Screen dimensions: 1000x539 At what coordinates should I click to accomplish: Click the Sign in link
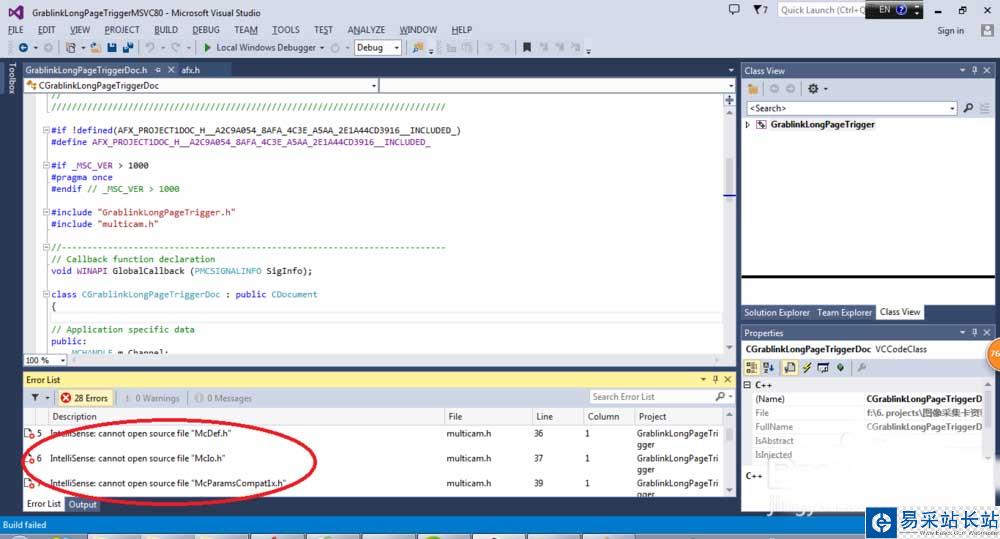(x=950, y=30)
